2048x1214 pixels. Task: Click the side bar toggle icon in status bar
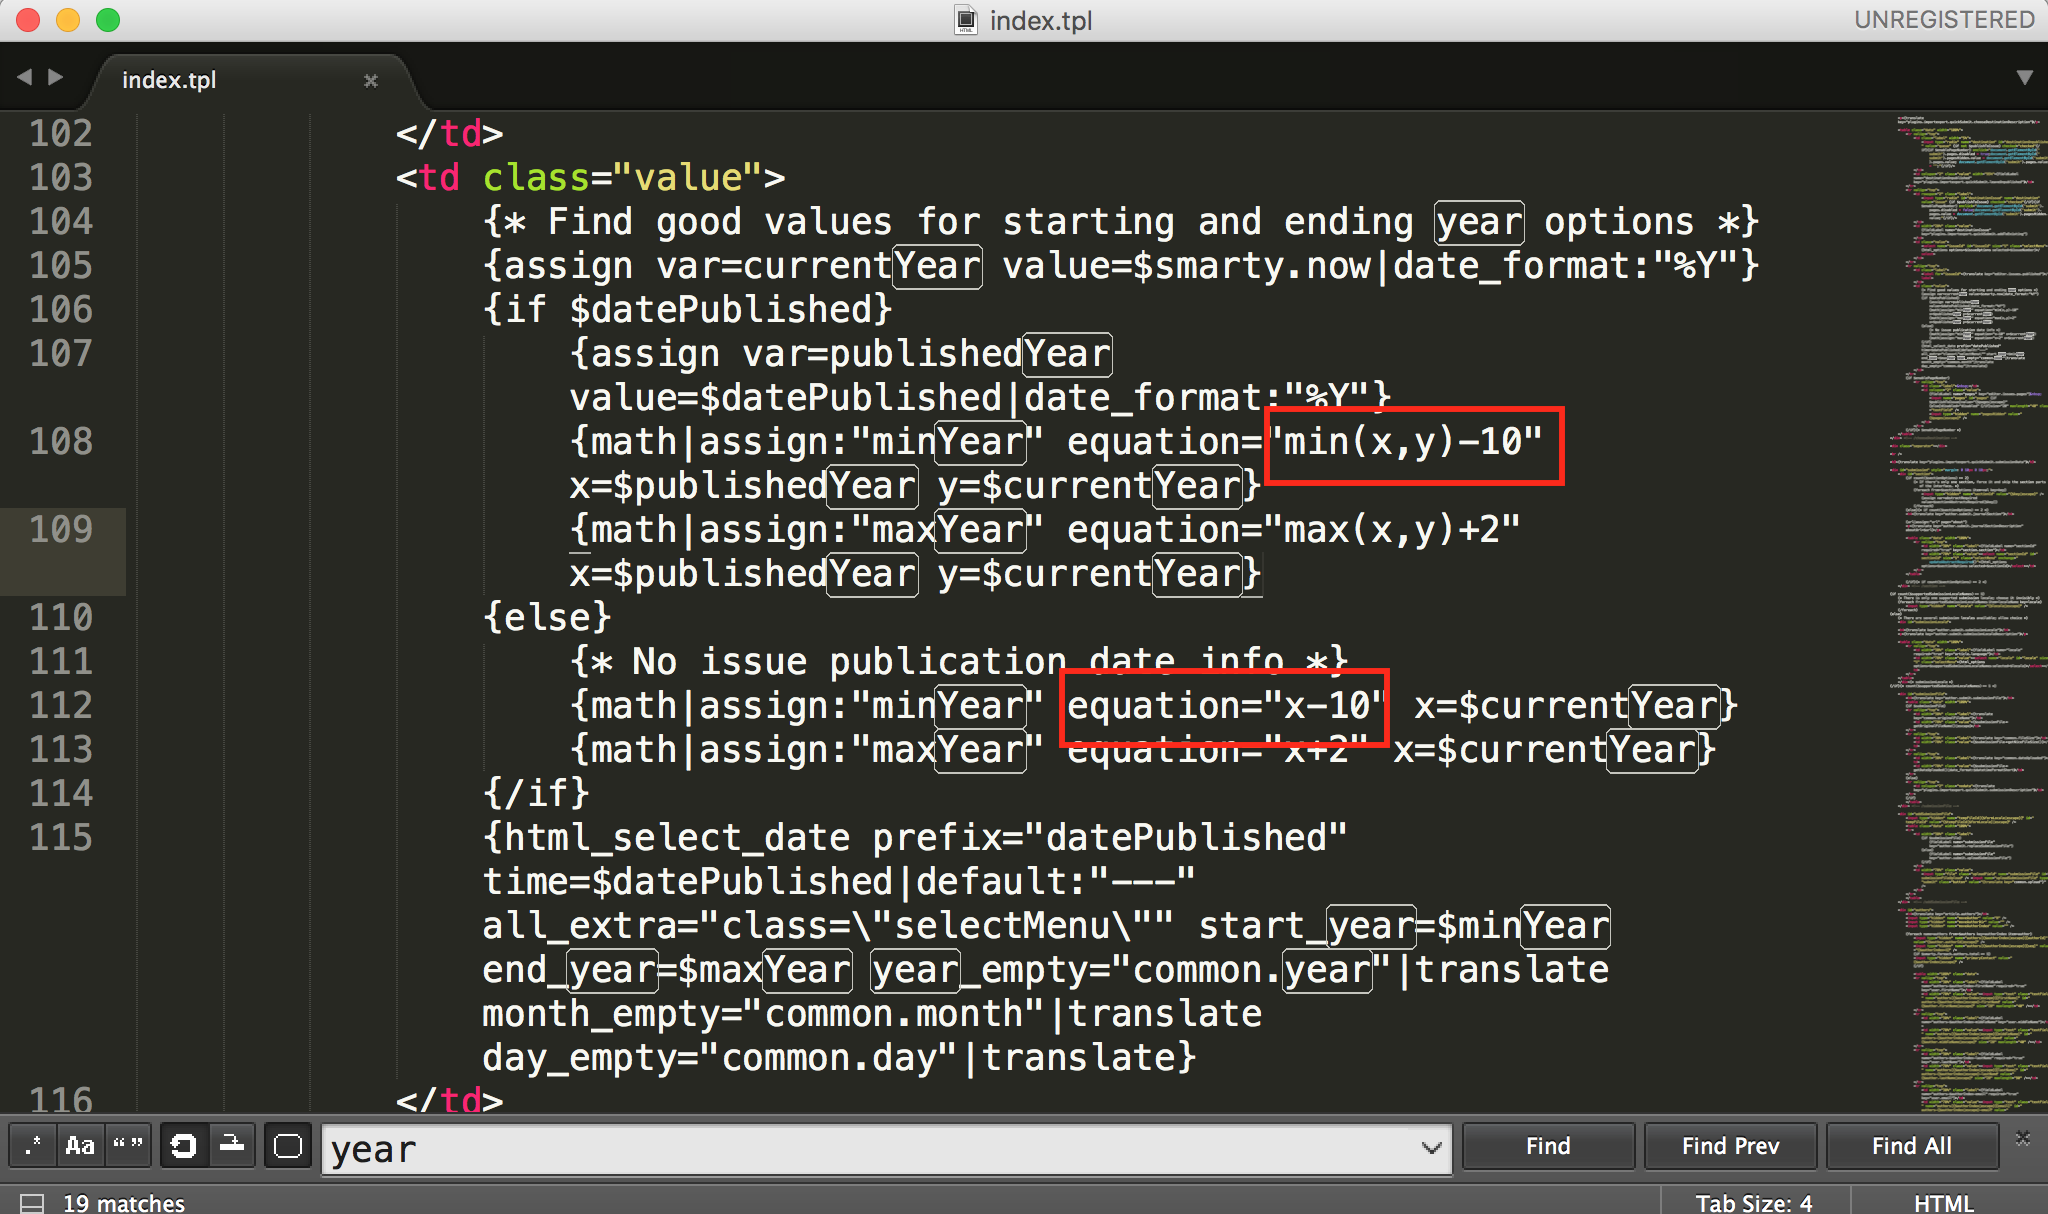(x=32, y=1202)
